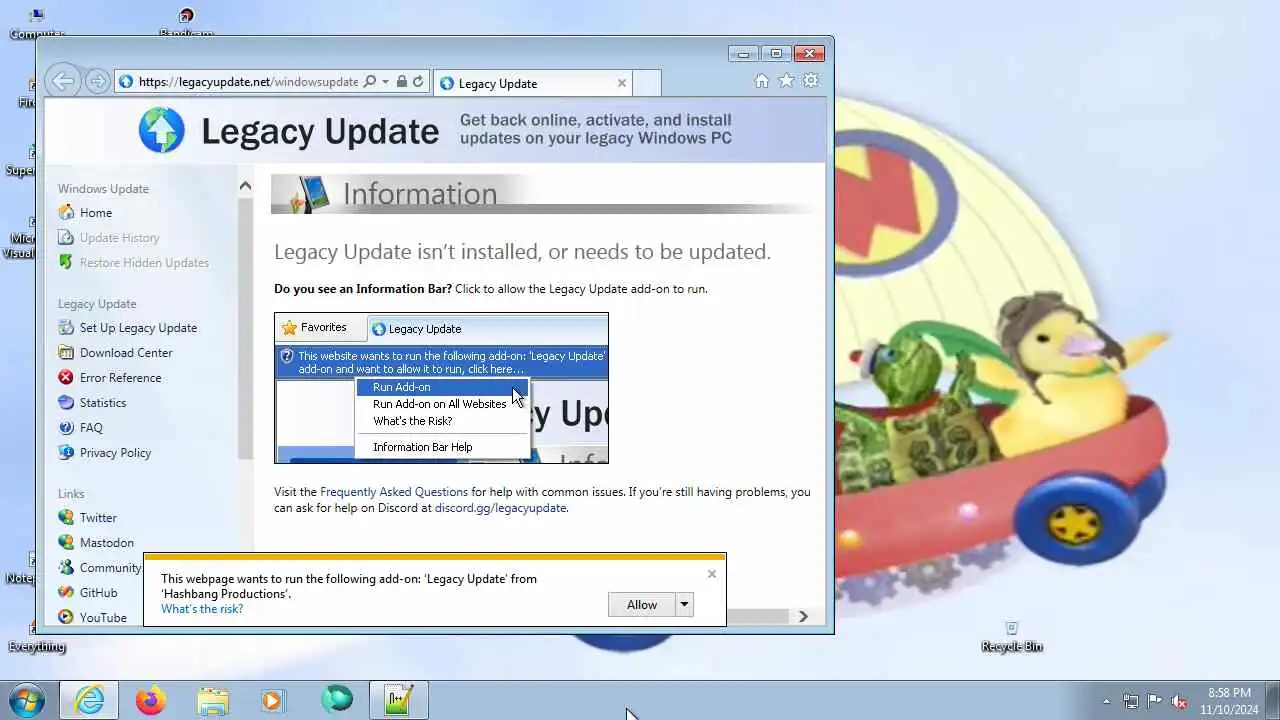
Task: Expand the Allow button dropdown arrow
Action: [x=685, y=604]
